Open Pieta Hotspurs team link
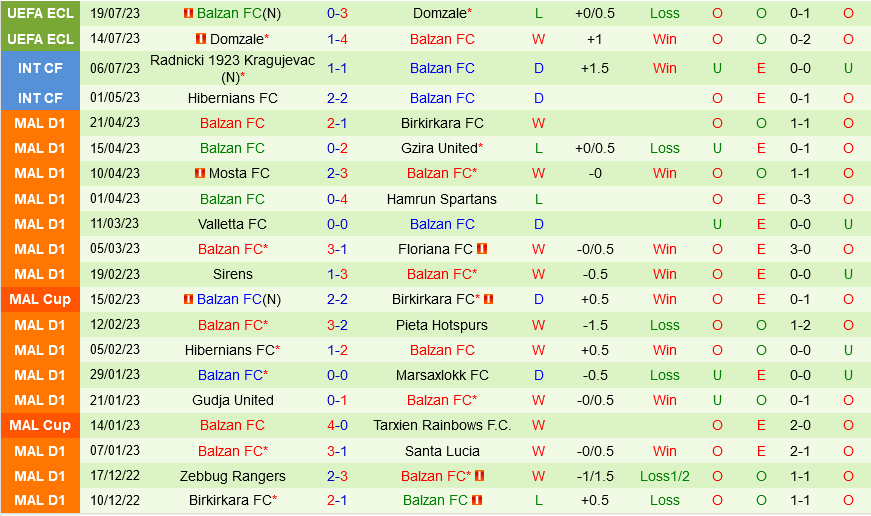Screen dimensions: 871x516 click(x=442, y=325)
